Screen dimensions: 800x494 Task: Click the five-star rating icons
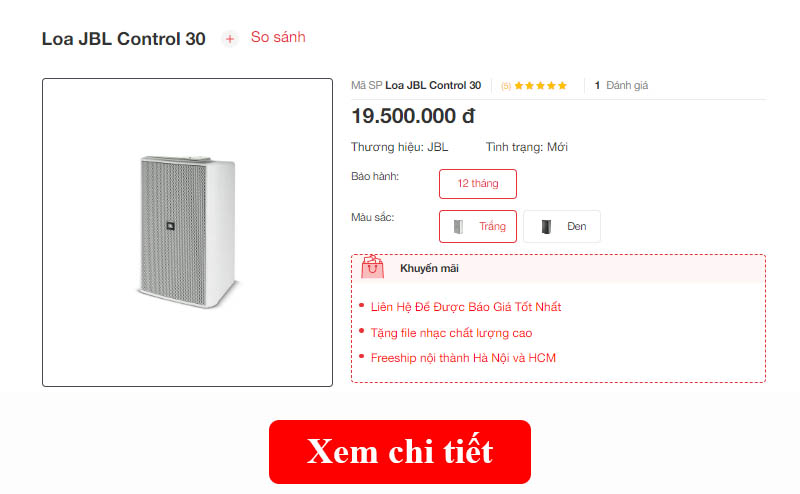tap(541, 86)
